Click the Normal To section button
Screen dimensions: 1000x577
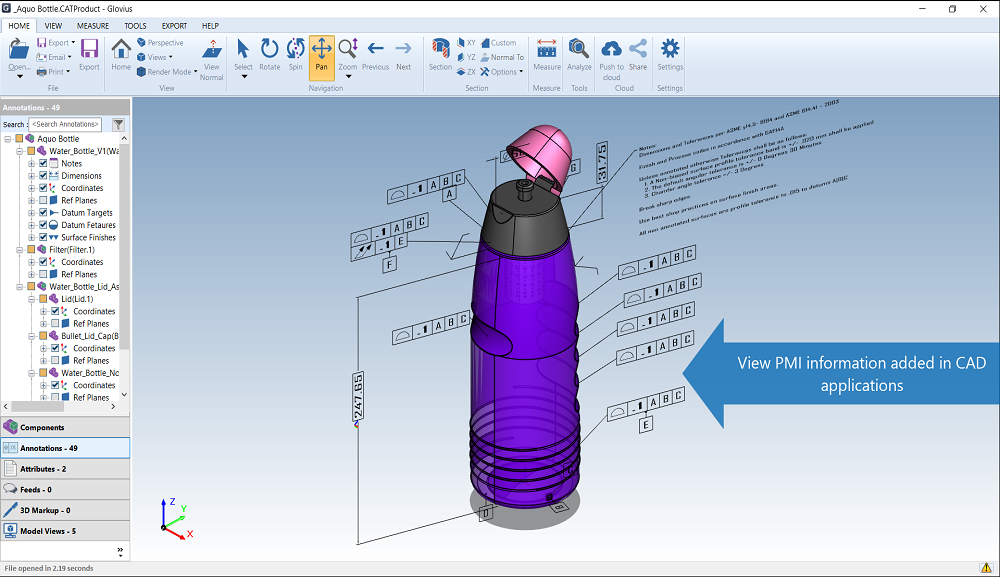tap(502, 57)
